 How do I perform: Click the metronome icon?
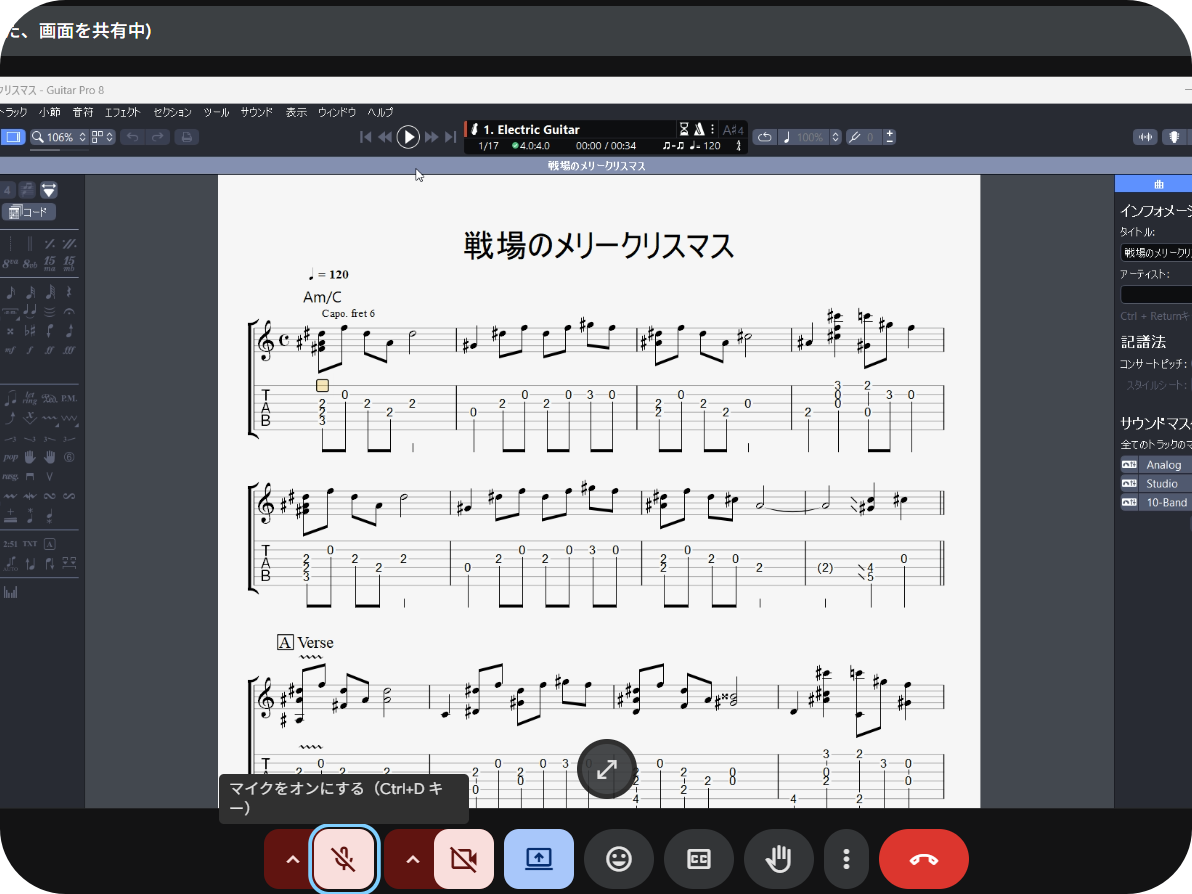[x=699, y=129]
